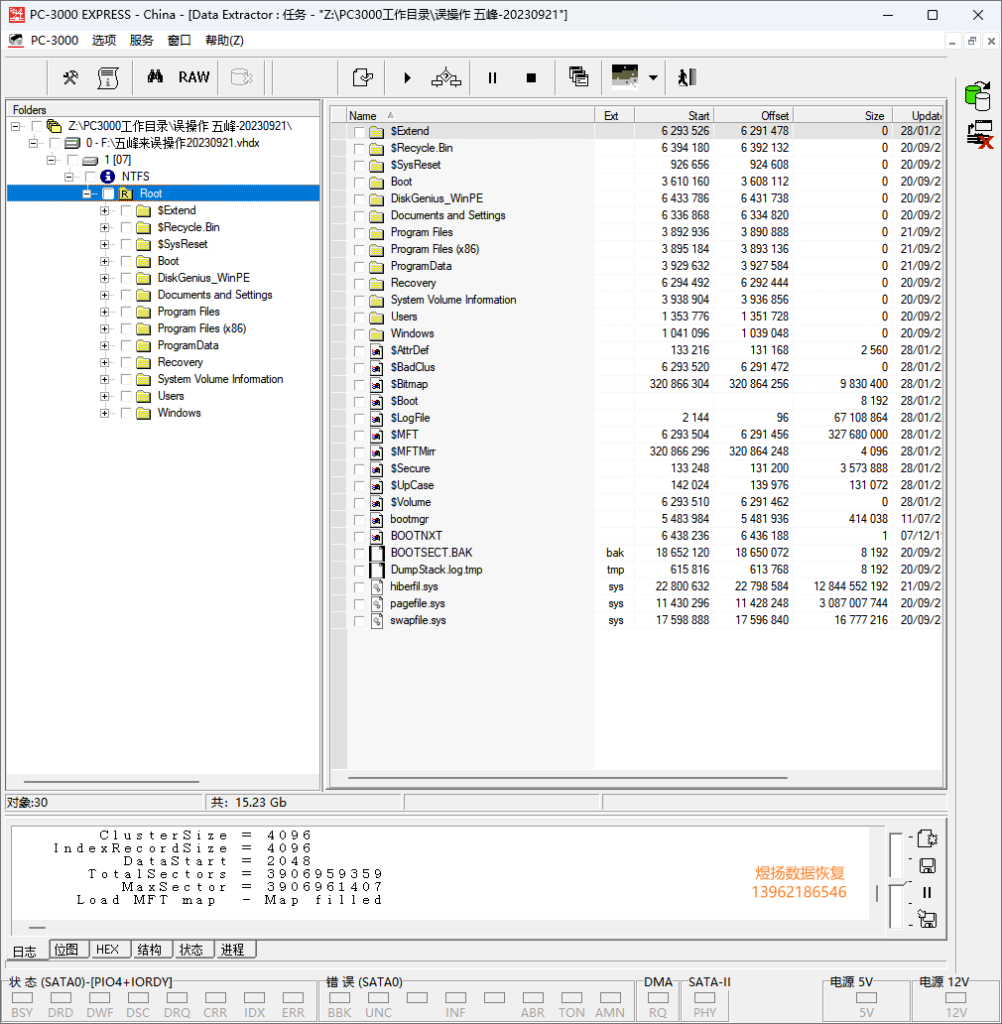The width and height of the screenshot is (1002, 1024).
Task: Open the 服务 menu
Action: click(x=141, y=40)
